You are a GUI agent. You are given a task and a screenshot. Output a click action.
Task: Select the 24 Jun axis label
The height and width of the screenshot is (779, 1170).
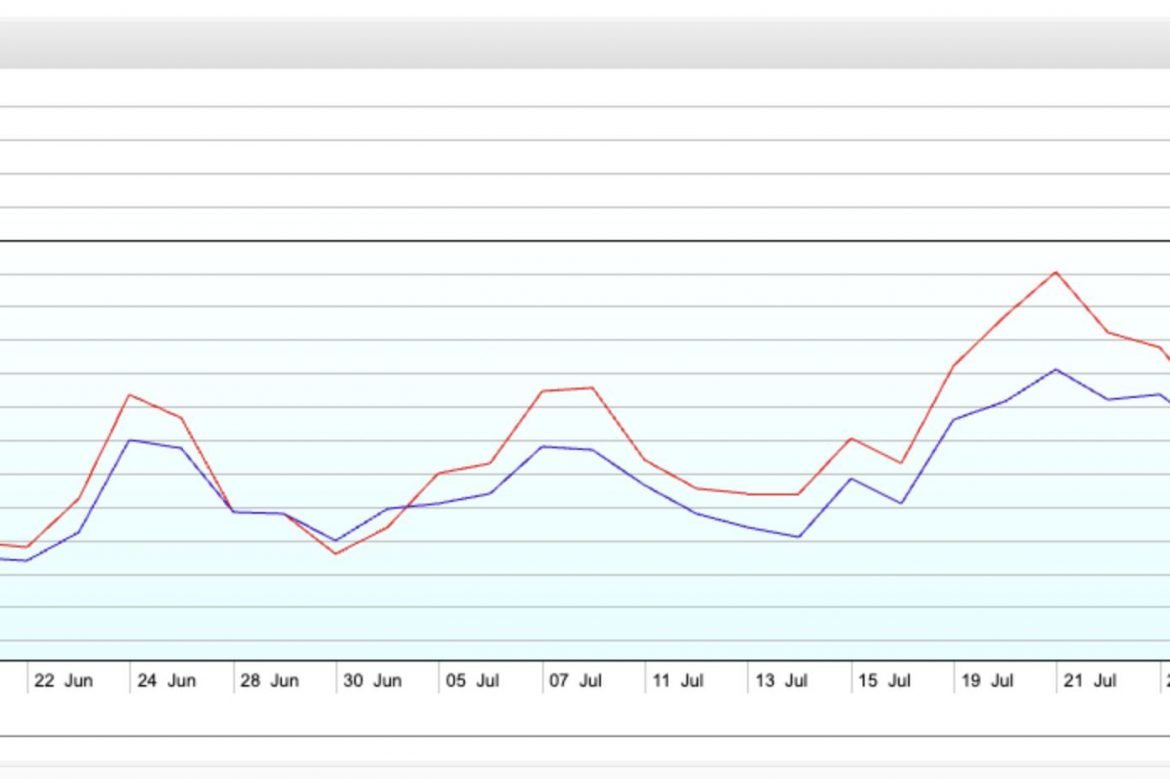(x=166, y=681)
